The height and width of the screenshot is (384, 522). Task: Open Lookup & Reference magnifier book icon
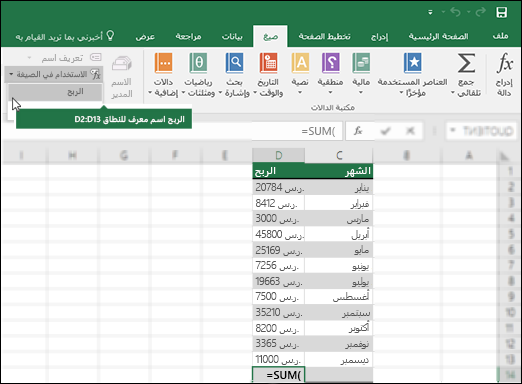pos(234,63)
